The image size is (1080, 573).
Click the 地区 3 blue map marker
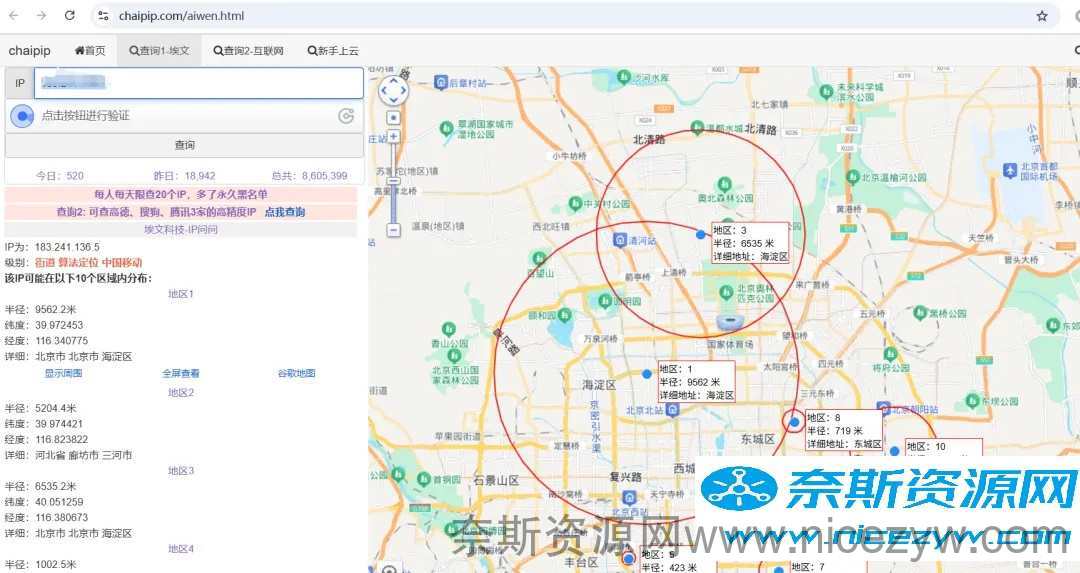point(700,235)
